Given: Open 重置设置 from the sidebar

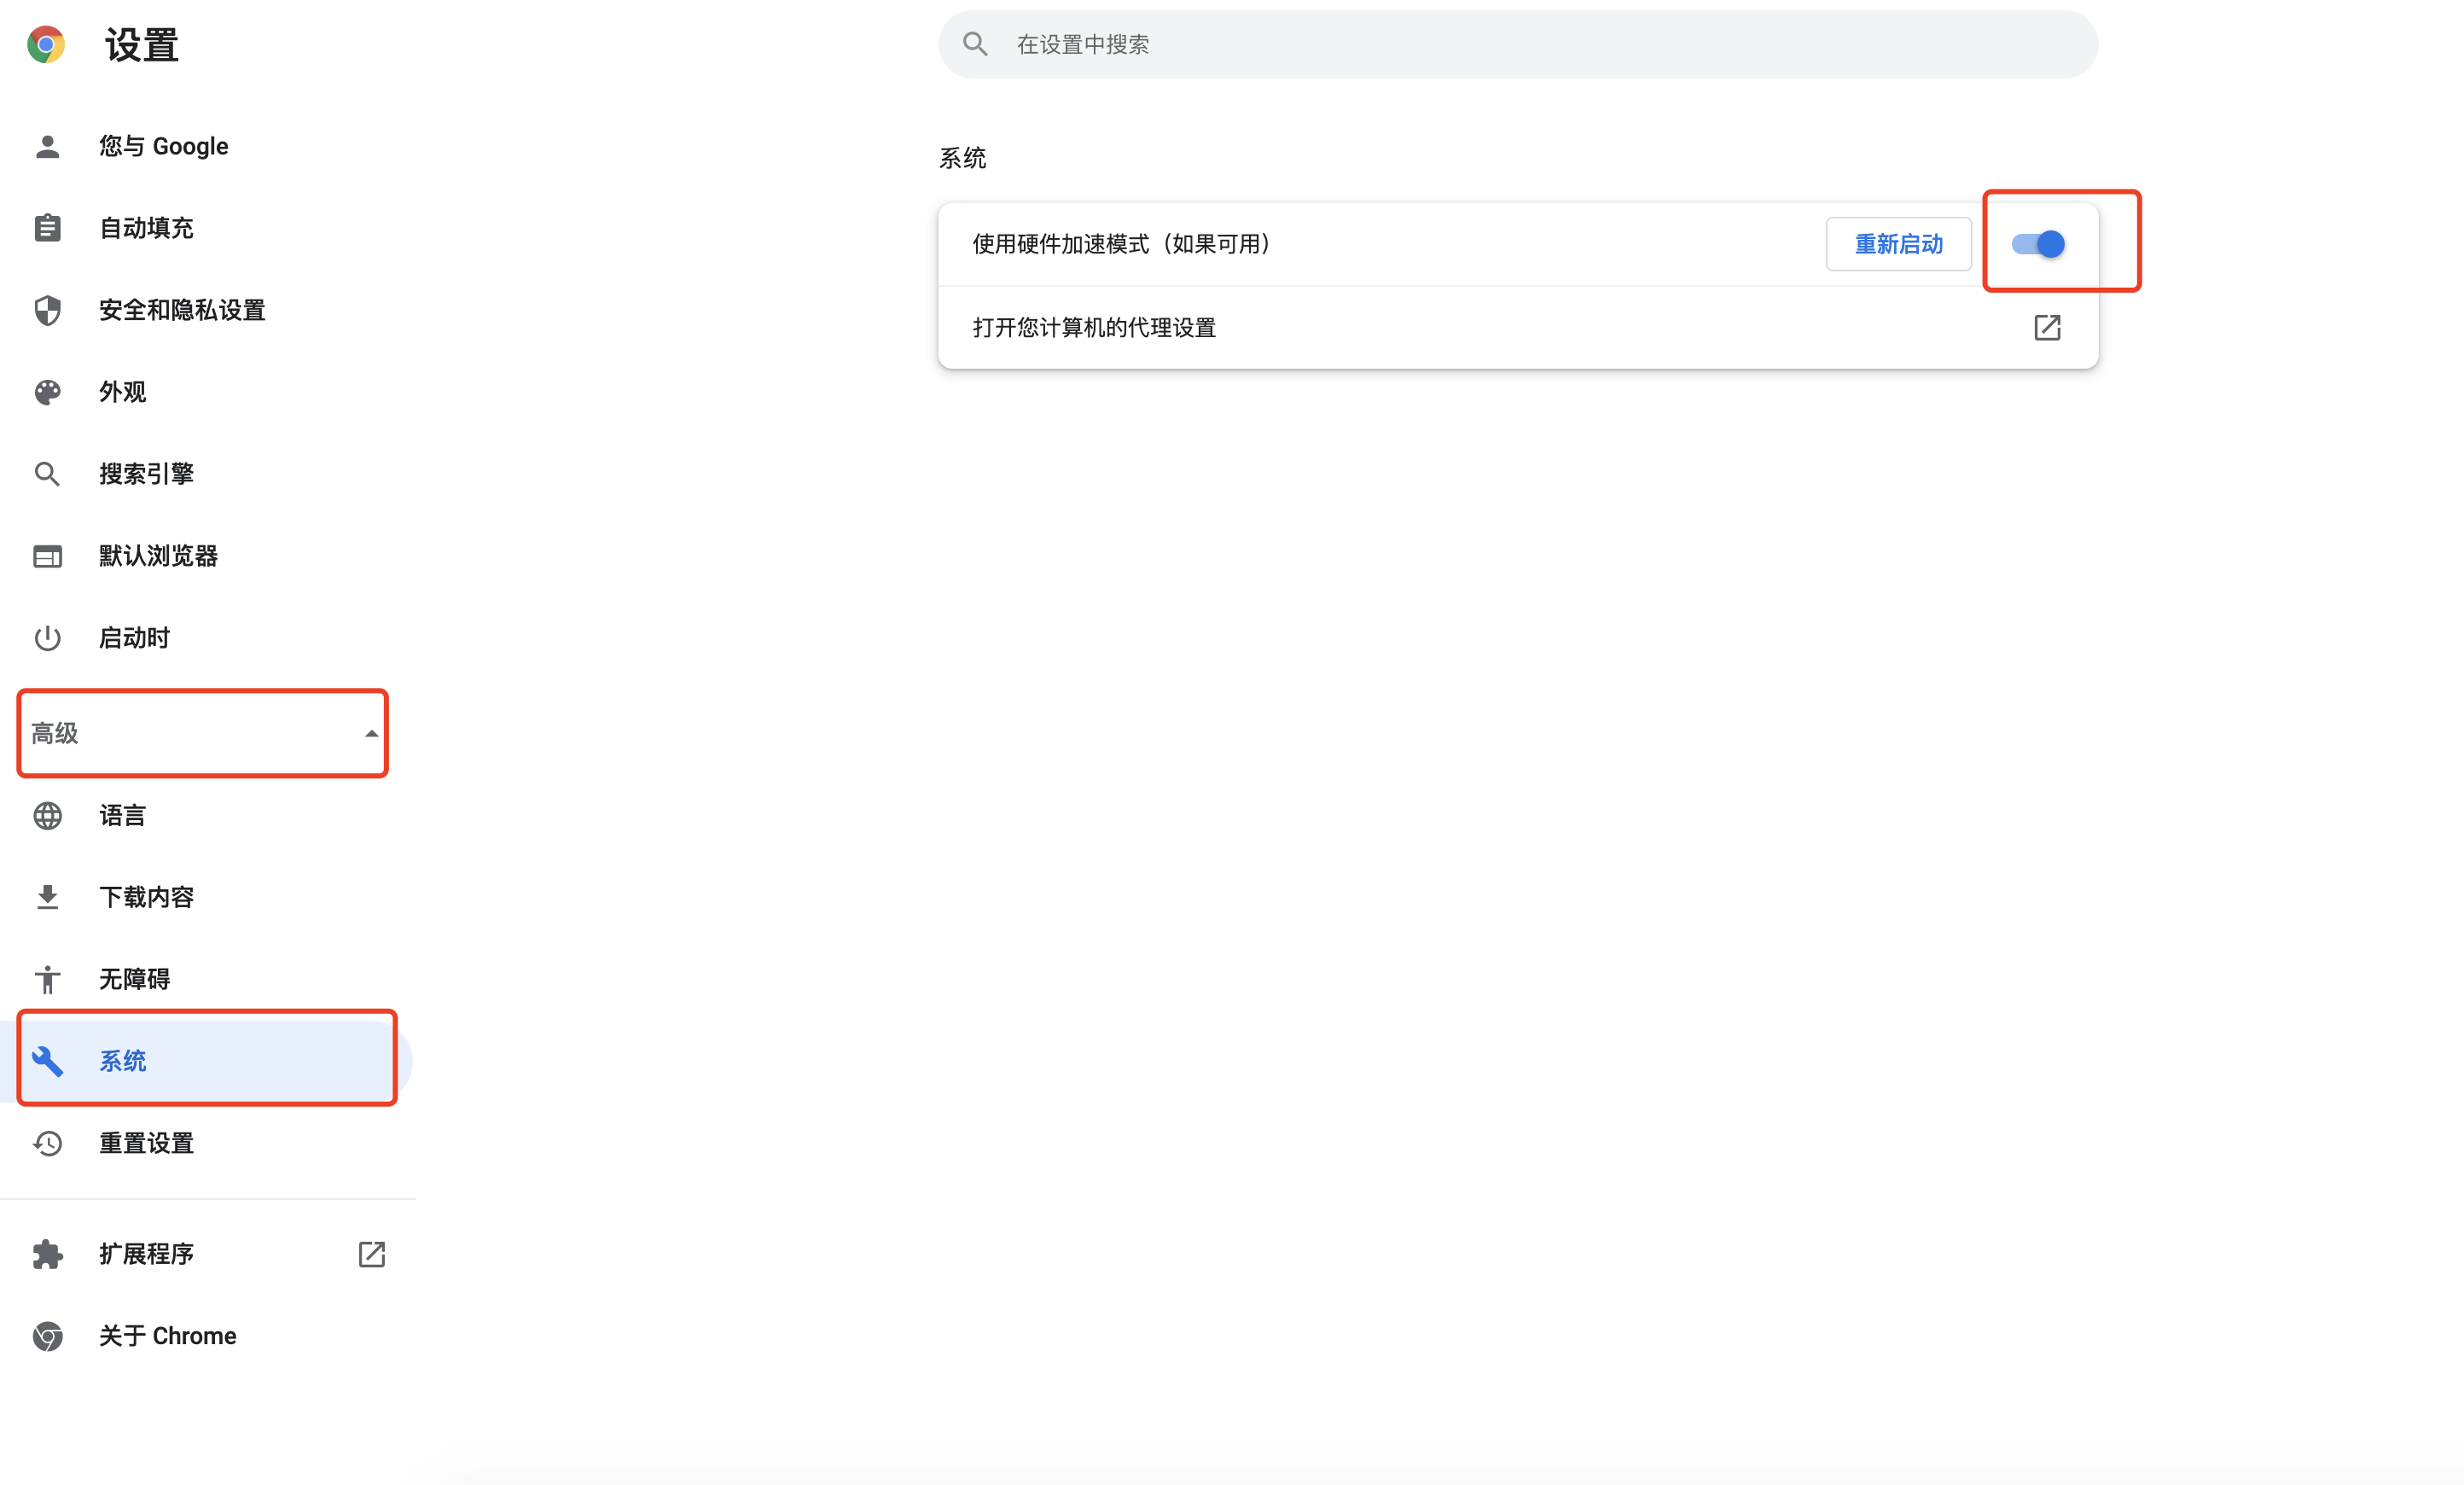Looking at the screenshot, I should click(x=146, y=1143).
